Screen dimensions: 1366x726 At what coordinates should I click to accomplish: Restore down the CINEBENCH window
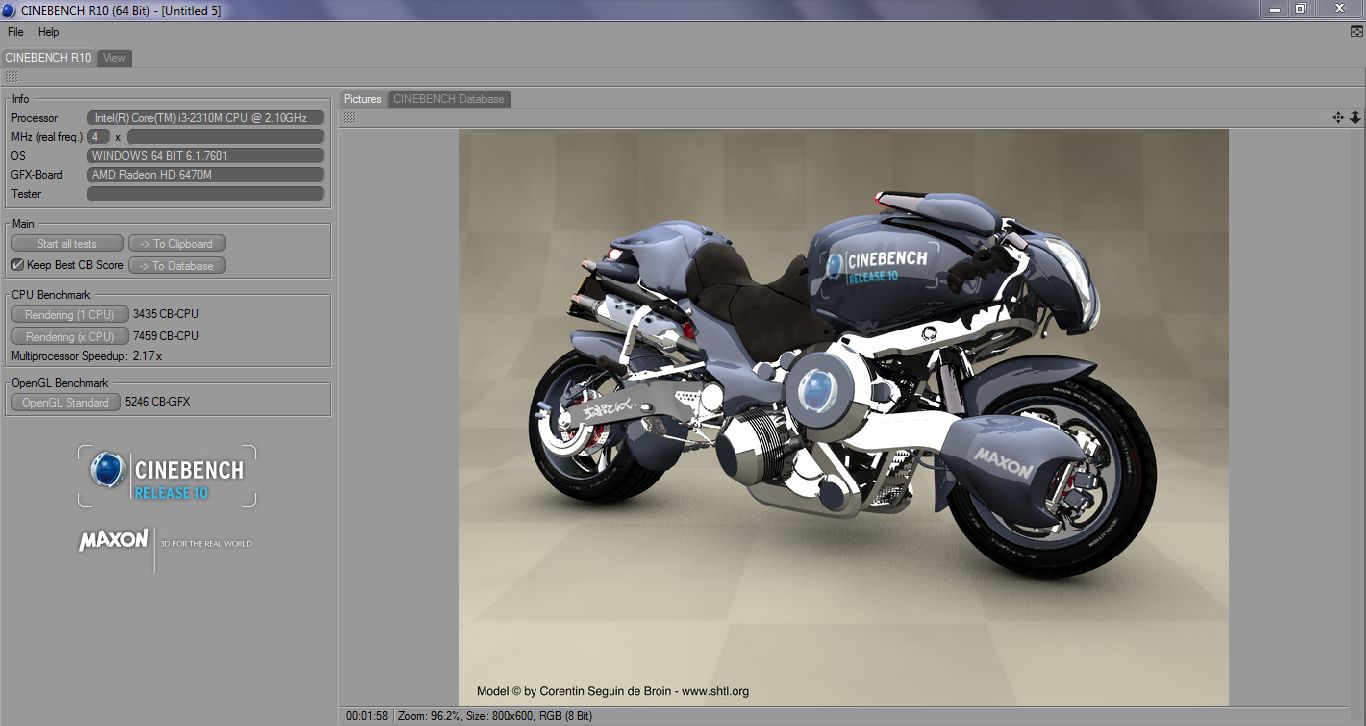point(1300,8)
